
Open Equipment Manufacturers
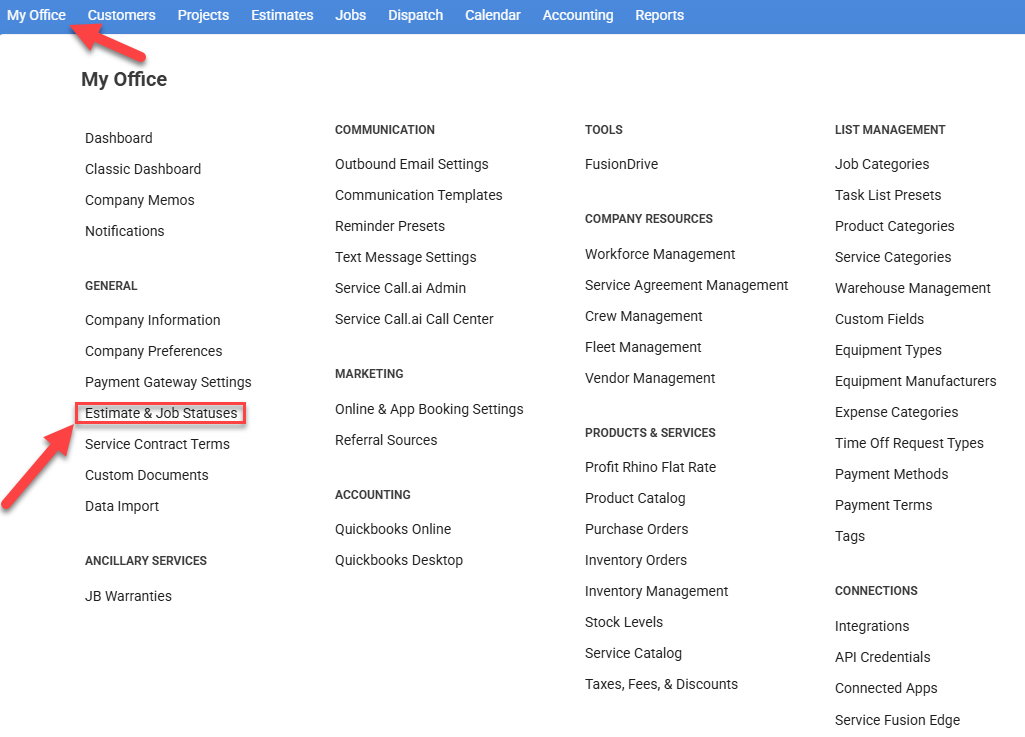tap(916, 381)
